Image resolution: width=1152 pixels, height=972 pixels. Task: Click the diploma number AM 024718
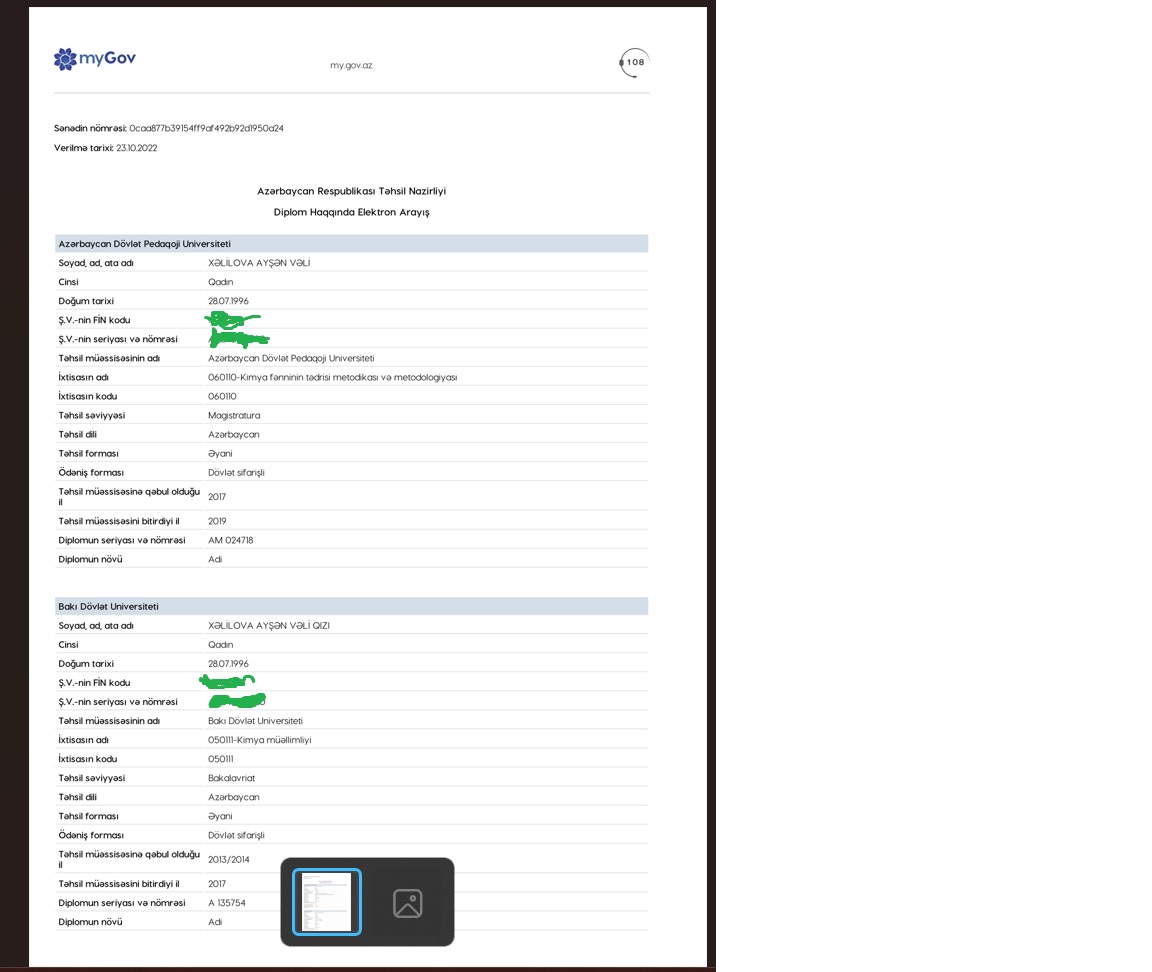231,541
